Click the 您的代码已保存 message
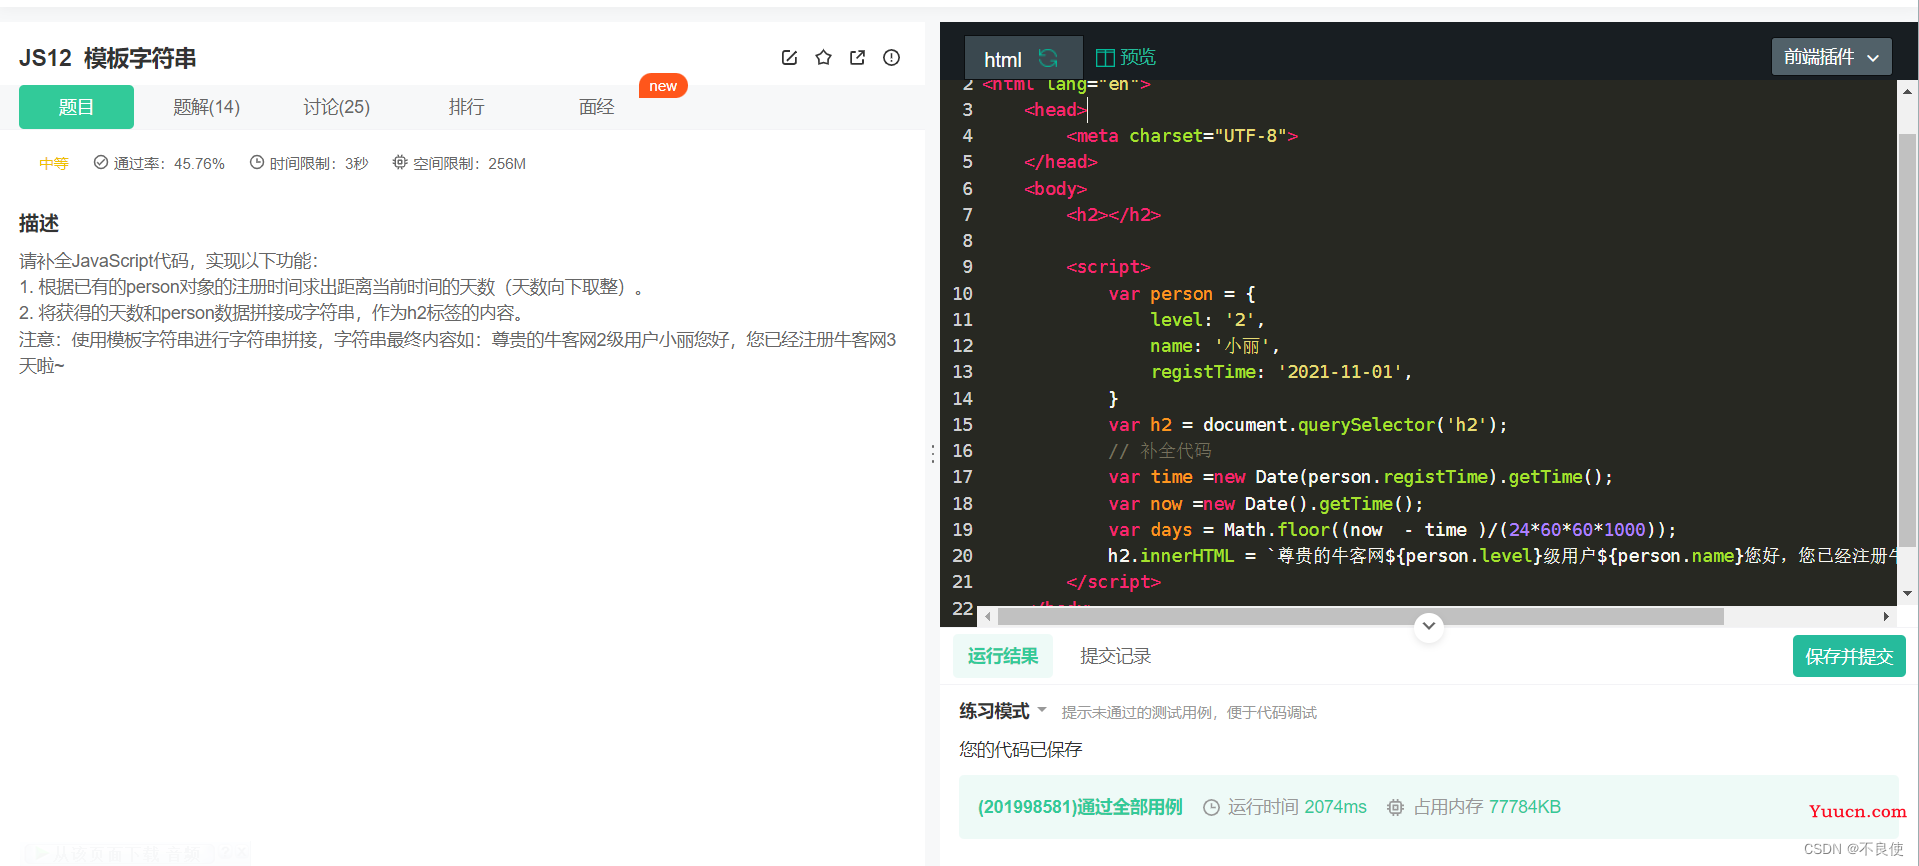 pos(1020,749)
